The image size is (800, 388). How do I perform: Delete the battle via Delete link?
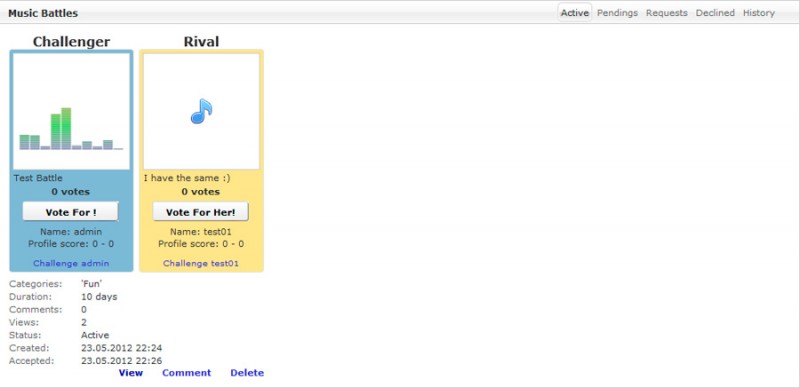pos(247,373)
